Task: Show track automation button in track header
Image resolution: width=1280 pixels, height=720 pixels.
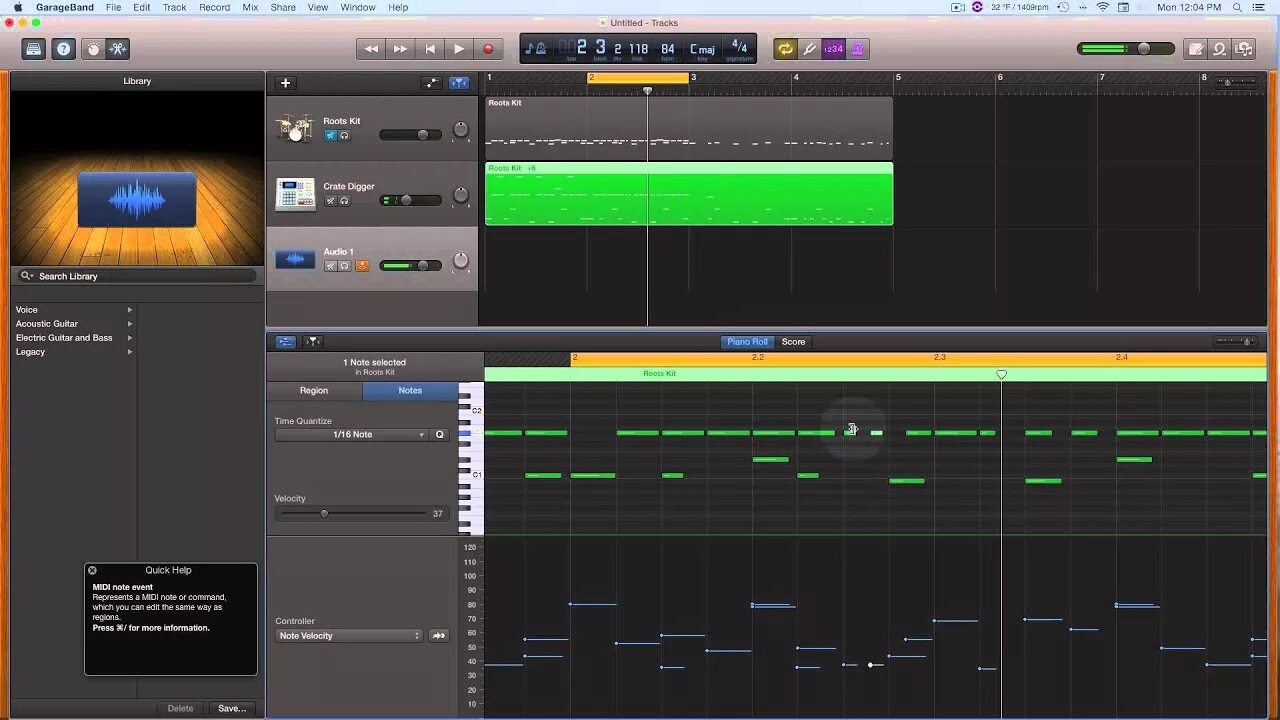Action: 431,83
